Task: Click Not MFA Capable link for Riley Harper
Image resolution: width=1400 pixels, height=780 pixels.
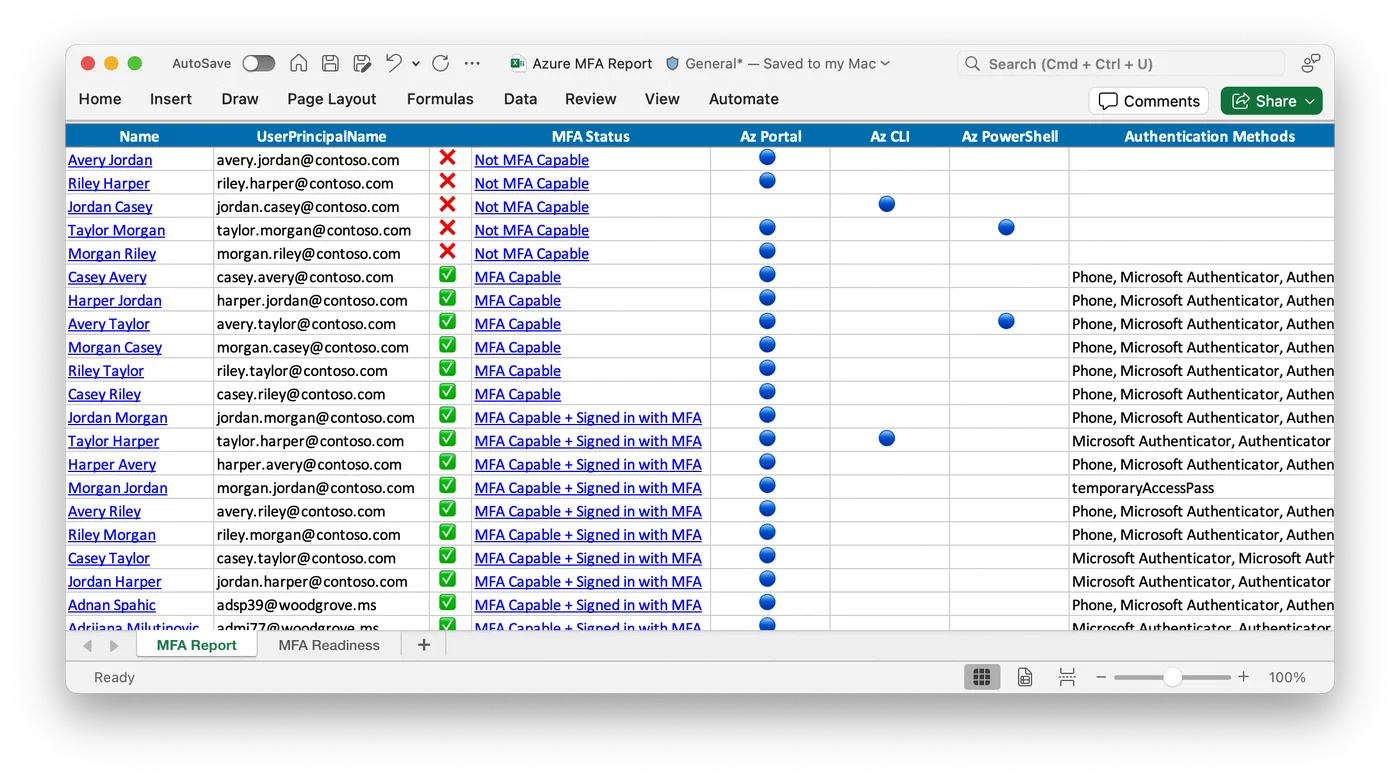Action: tap(532, 183)
